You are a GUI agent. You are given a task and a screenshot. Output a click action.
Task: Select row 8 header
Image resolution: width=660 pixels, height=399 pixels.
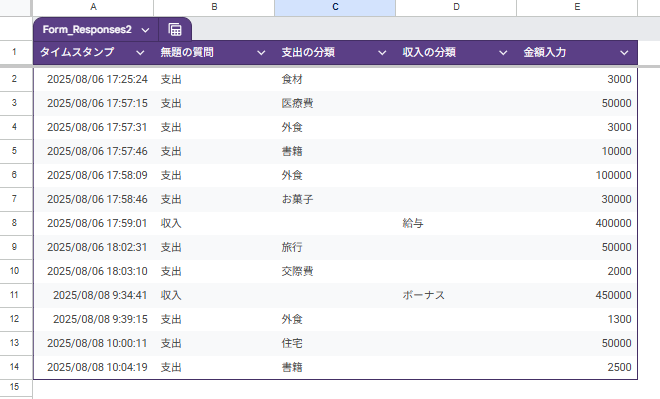15,223
